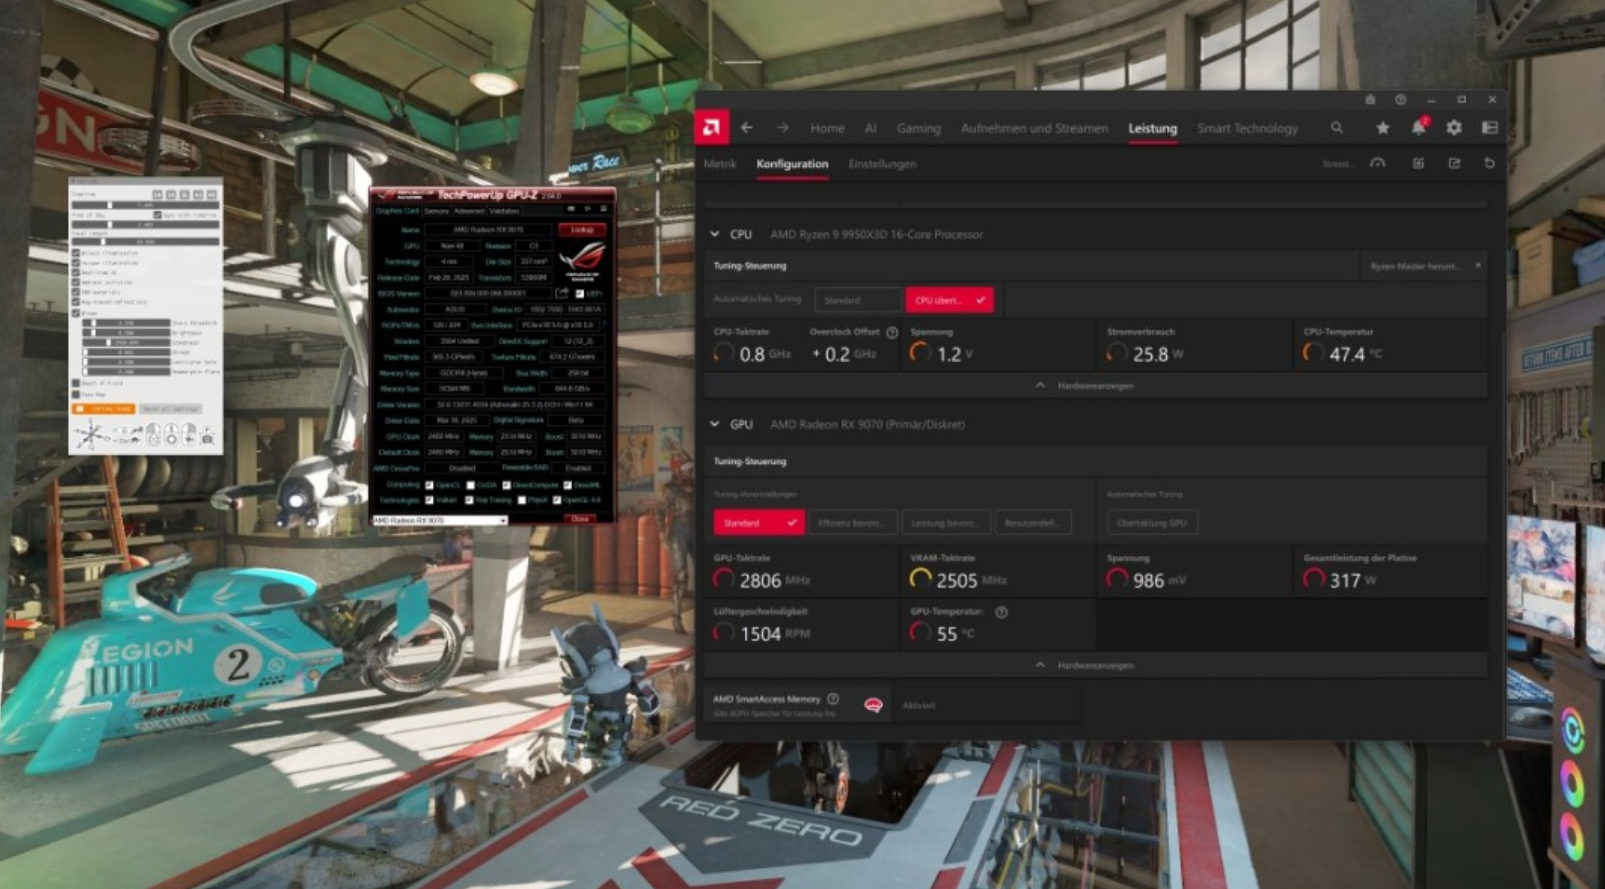Show GPU-Temperatur info icon
The image size is (1605, 889).
[1001, 612]
